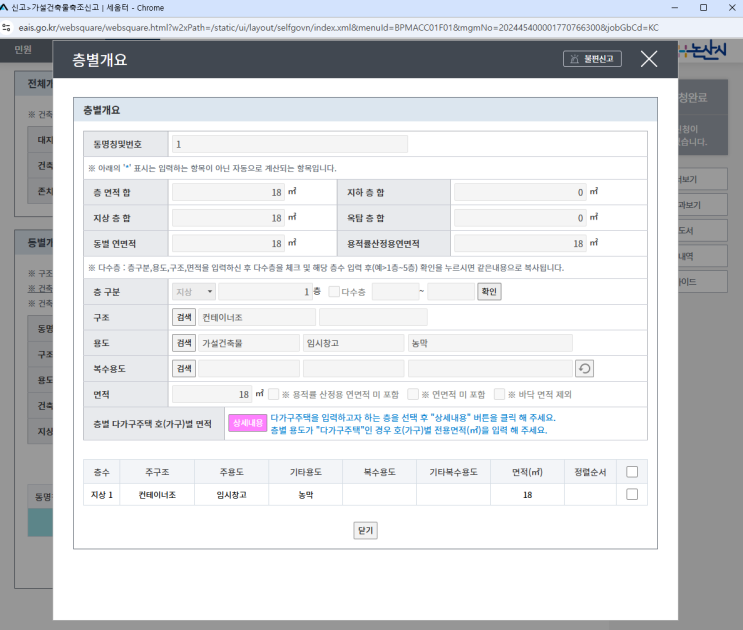Open the 층 구분 지상 dropdown

click(194, 292)
